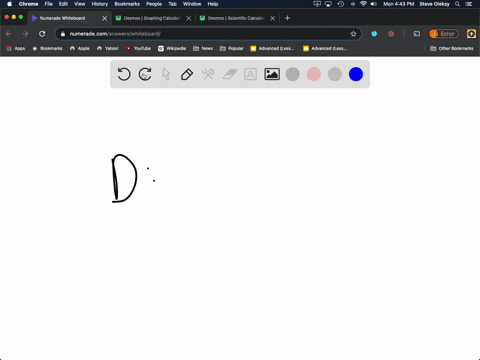This screenshot has height=360, width=480.
Task: Close the Desmos Scientific Calculator tab
Action: point(273,18)
